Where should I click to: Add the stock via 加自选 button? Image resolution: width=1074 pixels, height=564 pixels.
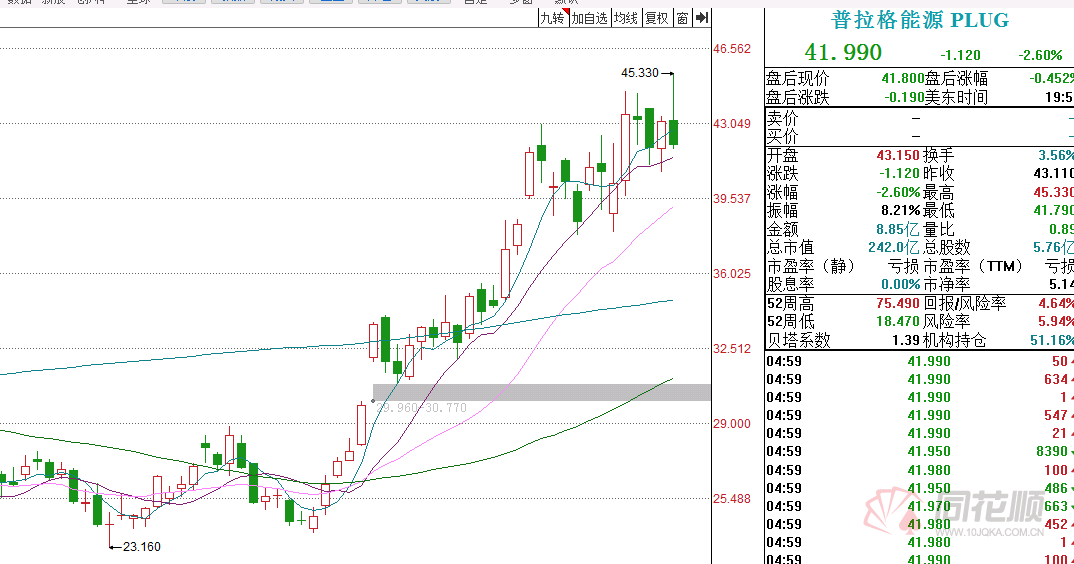coord(590,17)
